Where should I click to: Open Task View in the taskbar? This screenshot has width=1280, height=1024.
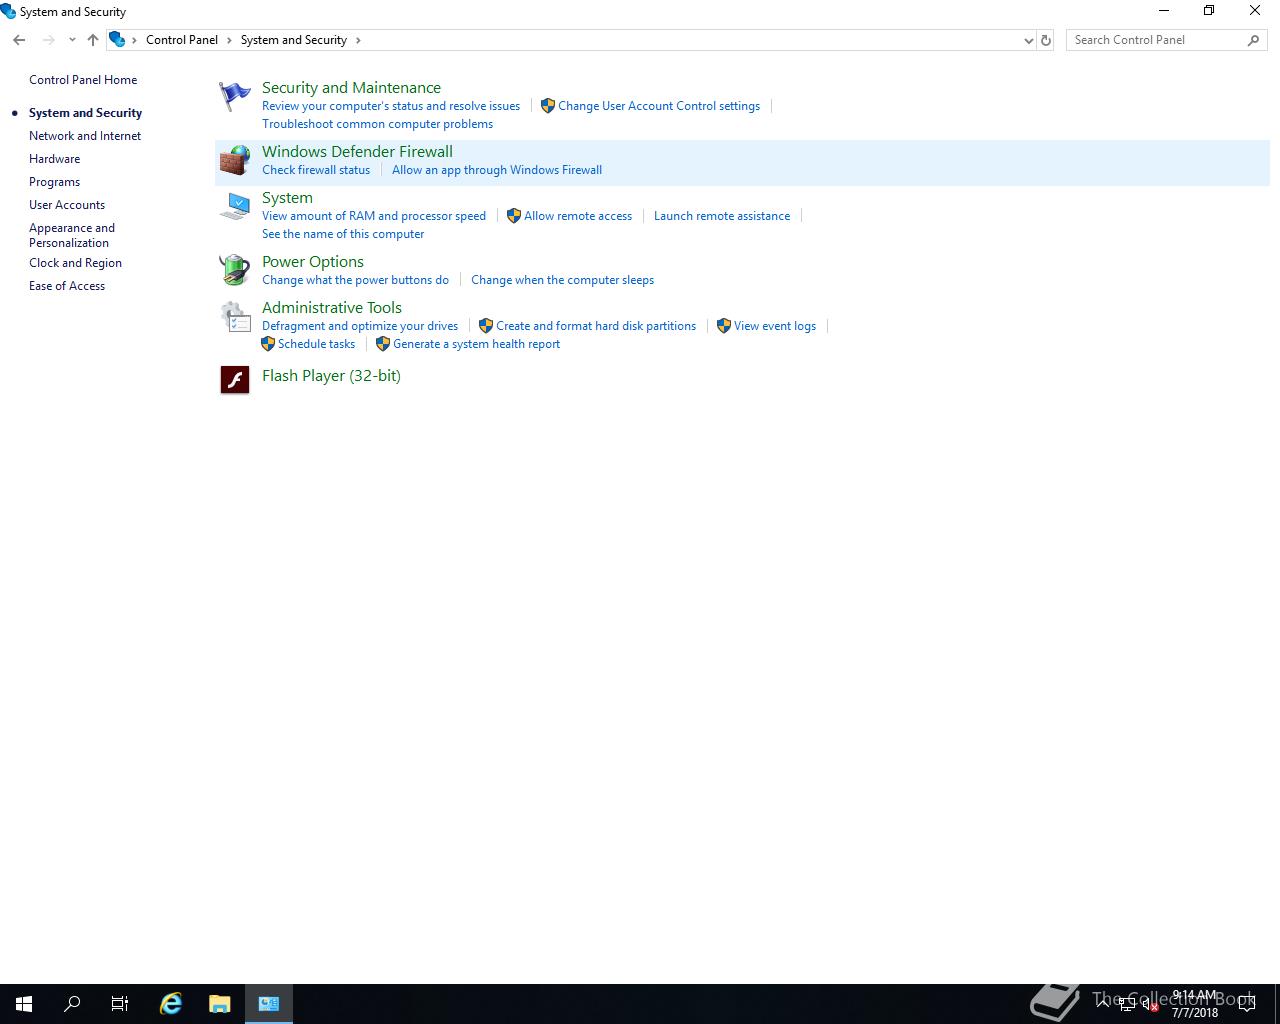[120, 1004]
